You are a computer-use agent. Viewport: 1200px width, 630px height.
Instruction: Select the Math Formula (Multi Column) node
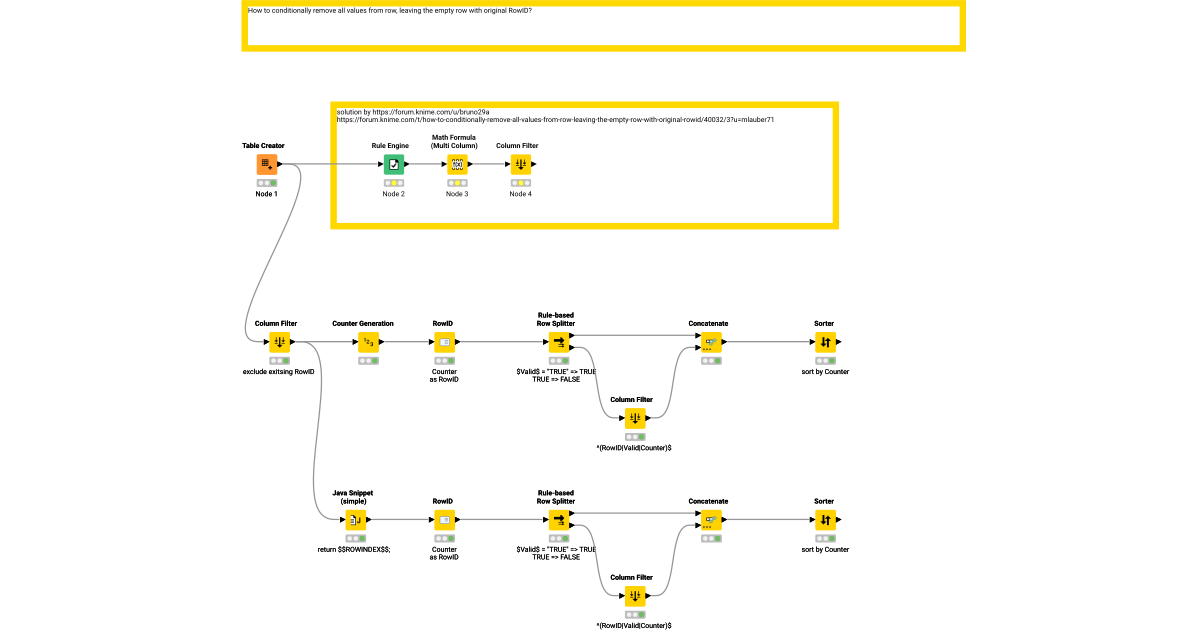457,165
